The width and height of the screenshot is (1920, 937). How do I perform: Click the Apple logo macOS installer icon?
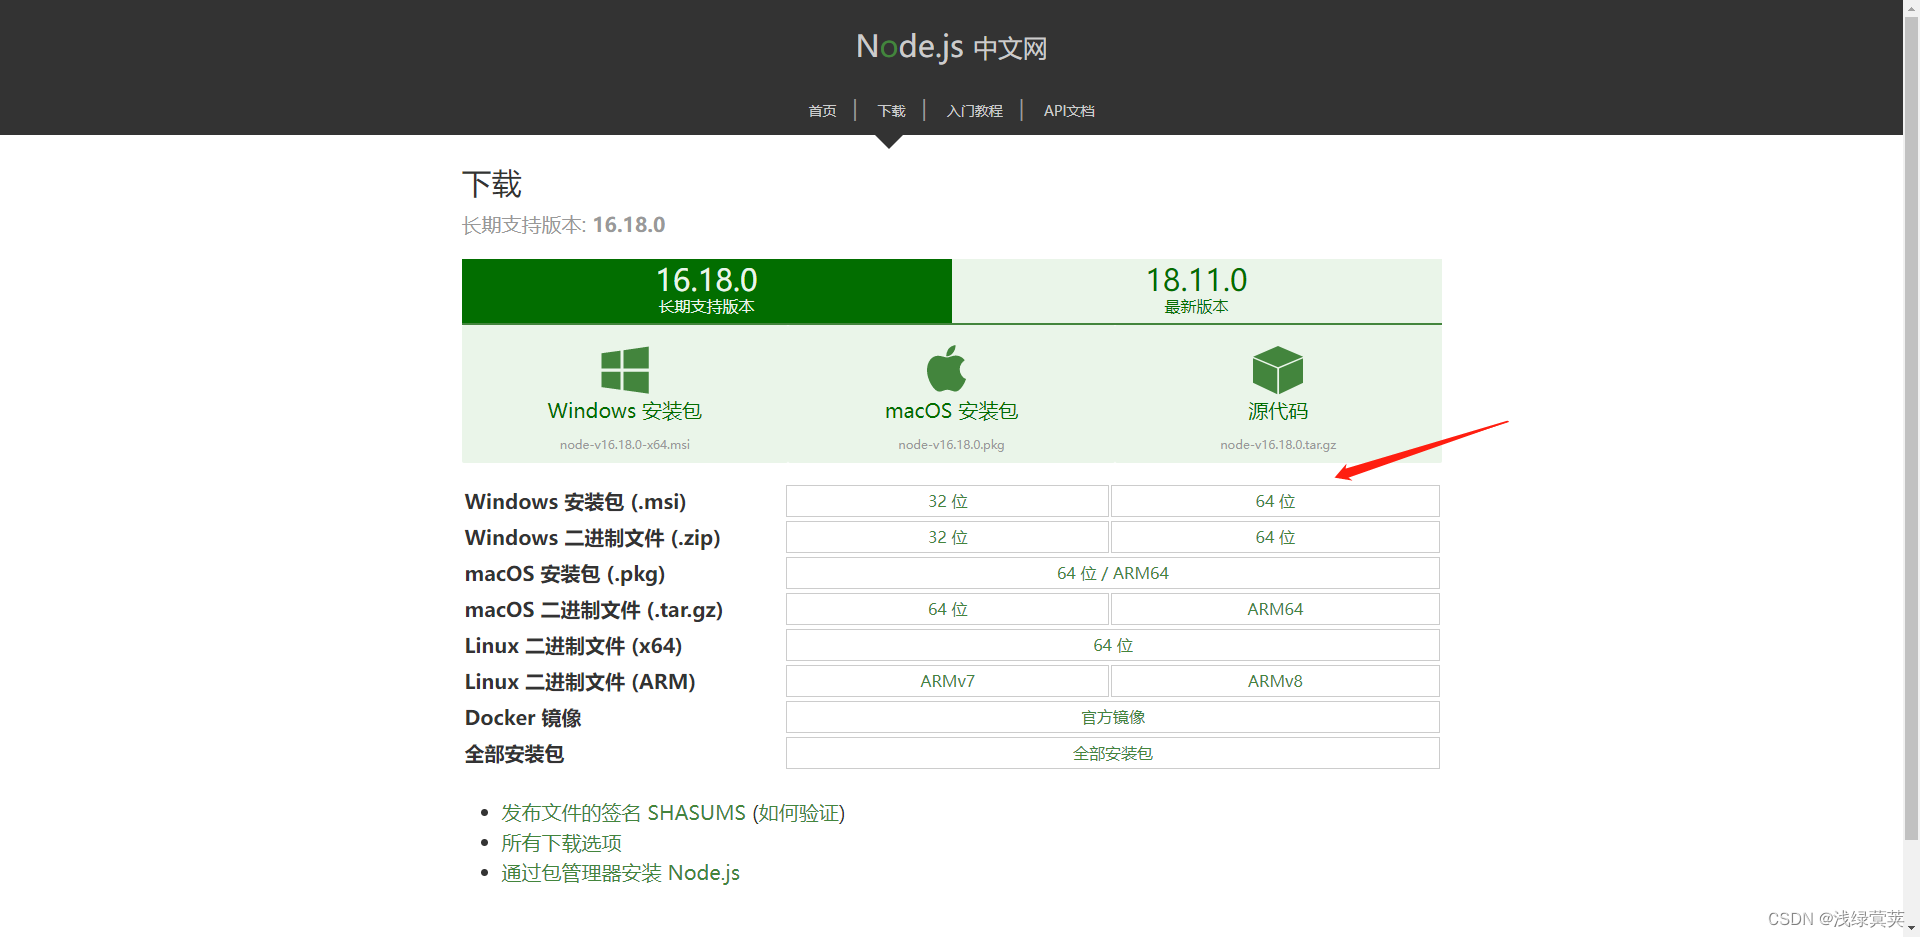pyautogui.click(x=946, y=369)
